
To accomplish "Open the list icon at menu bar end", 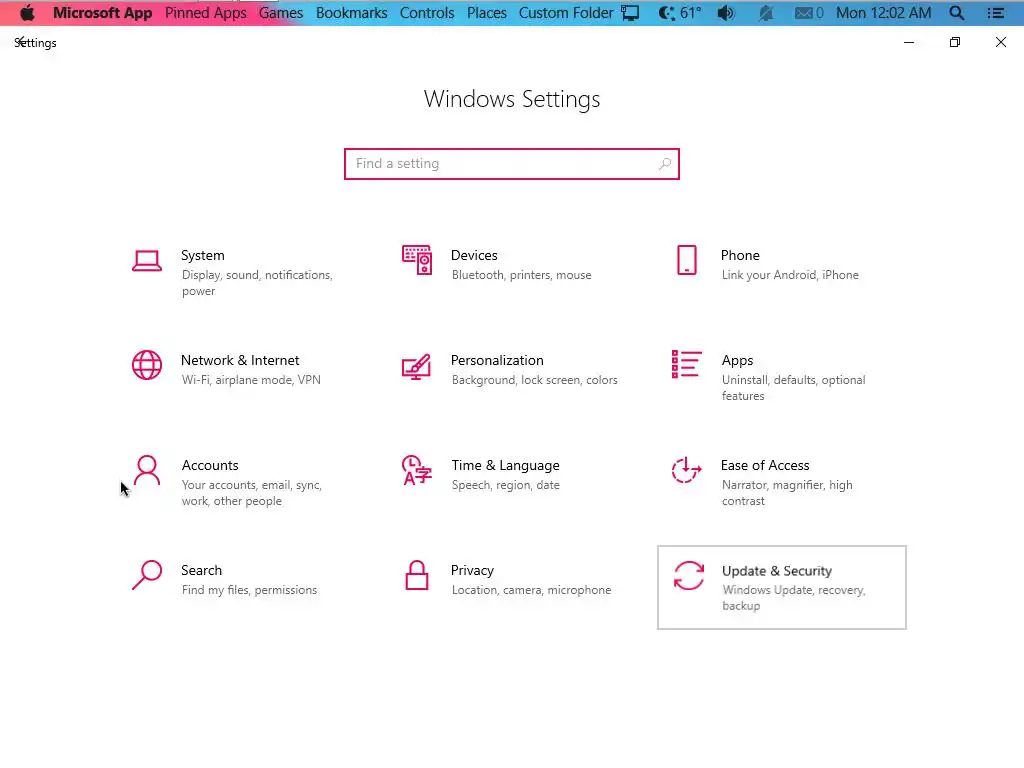I will [x=996, y=13].
